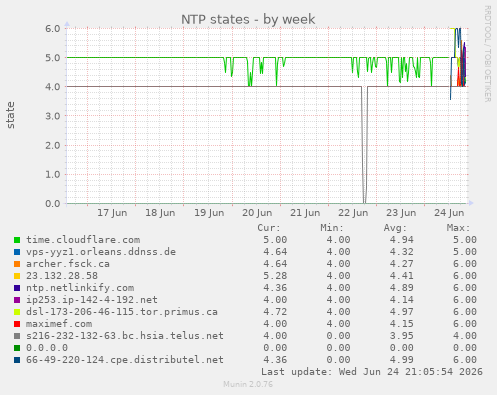Click the navy 66-49-220-124 distributel swatch

(x=17, y=360)
